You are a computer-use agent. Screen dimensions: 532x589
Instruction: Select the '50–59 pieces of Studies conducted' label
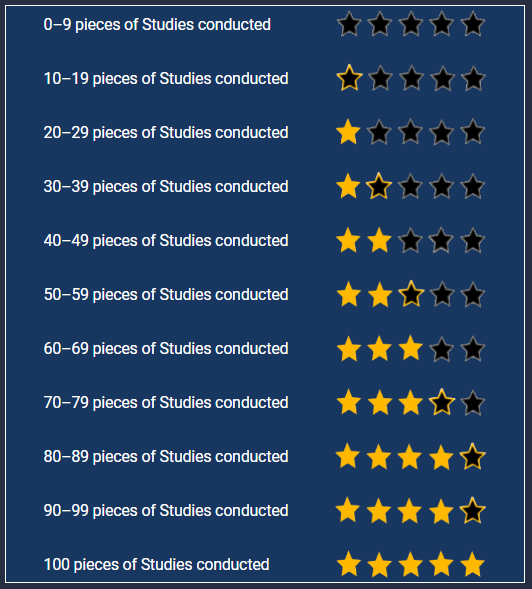click(x=166, y=294)
